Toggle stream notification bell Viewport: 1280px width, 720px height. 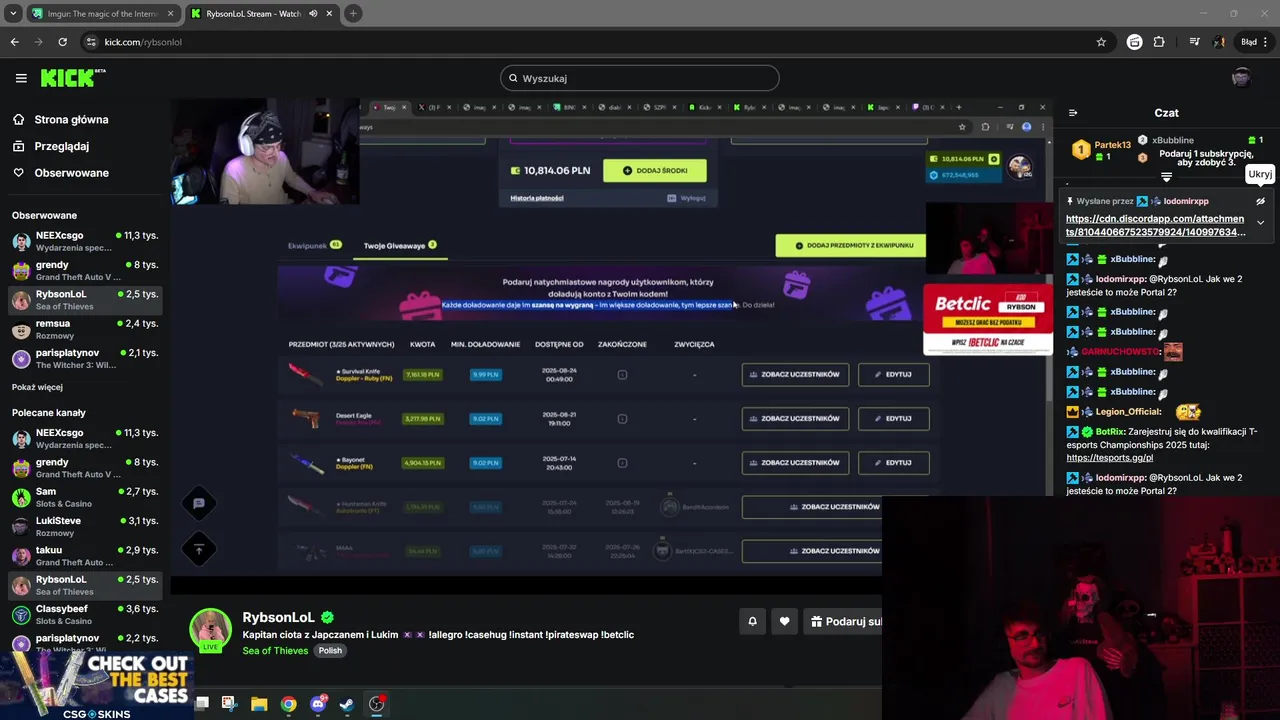(752, 621)
